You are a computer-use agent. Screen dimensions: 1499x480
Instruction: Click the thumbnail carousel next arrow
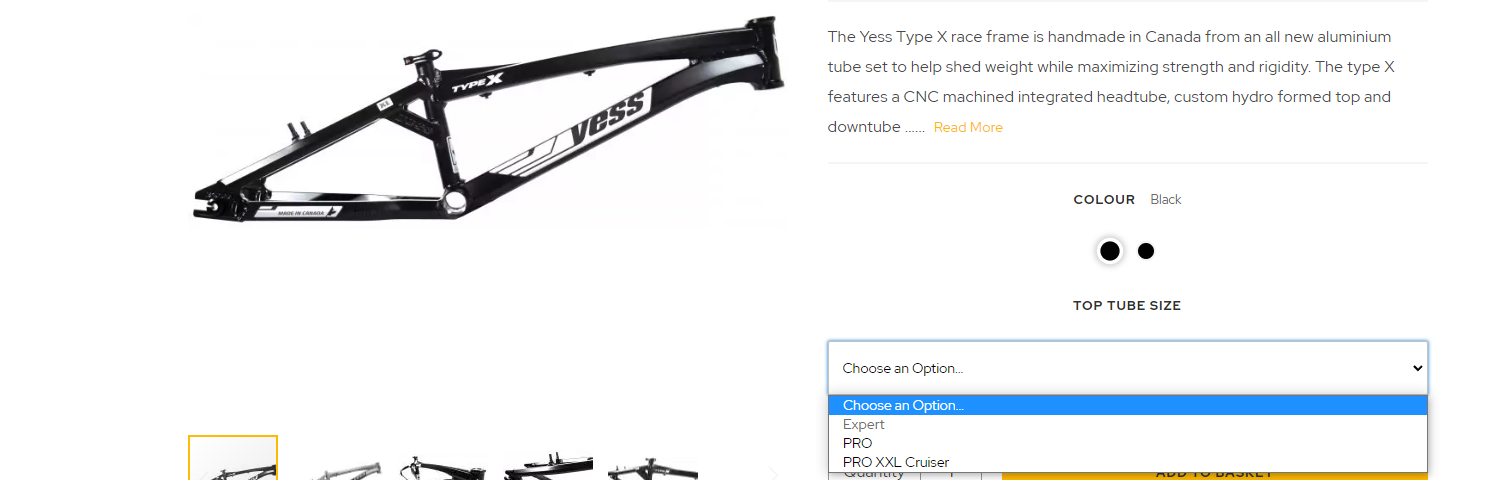772,473
